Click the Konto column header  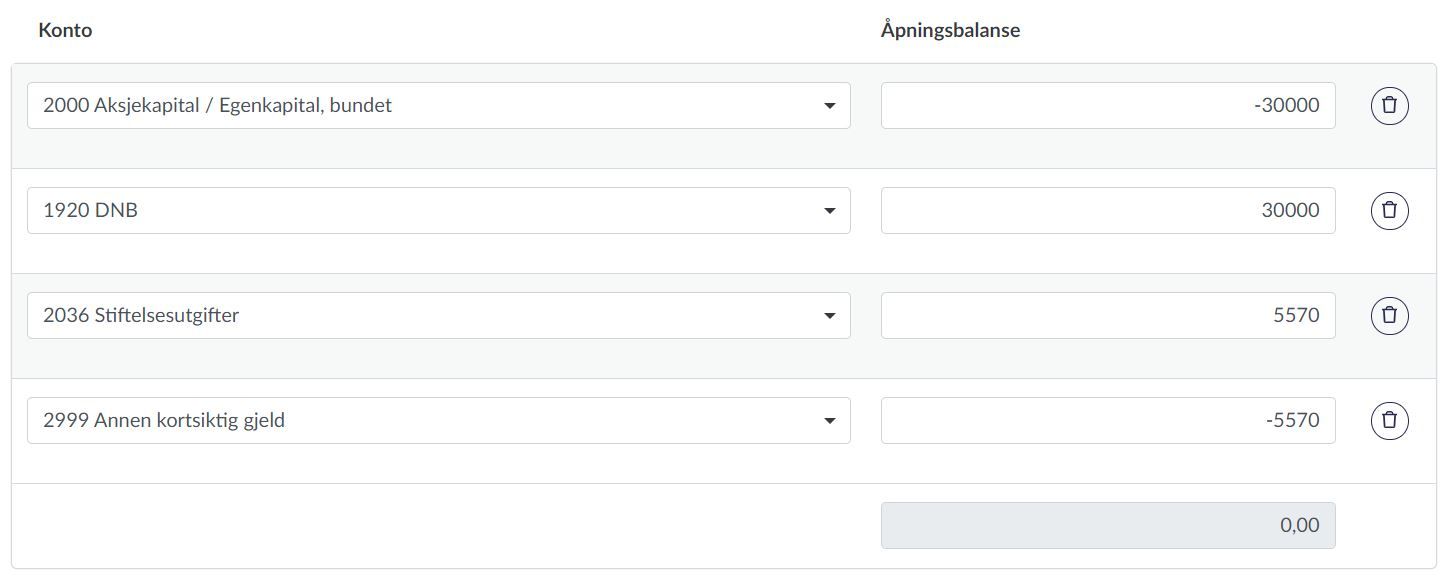point(65,30)
